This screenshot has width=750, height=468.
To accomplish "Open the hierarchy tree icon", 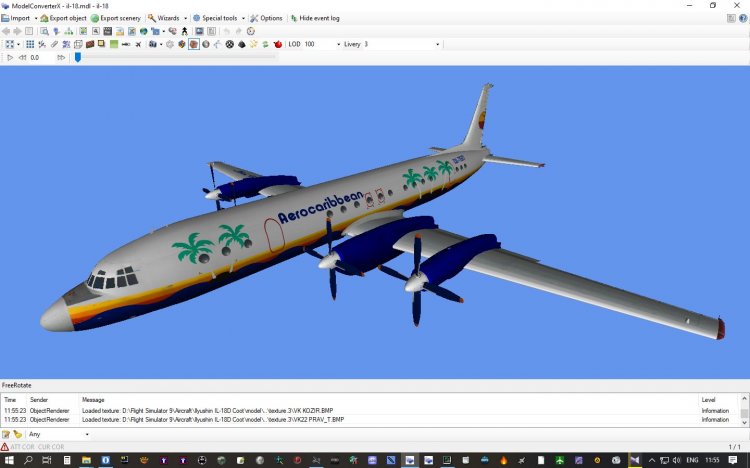I will (x=69, y=31).
